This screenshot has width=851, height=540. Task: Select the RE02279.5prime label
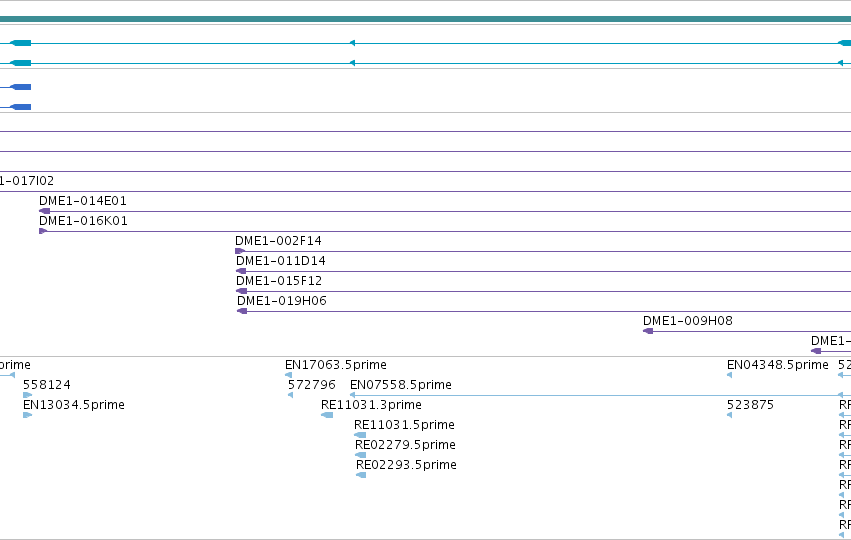405,445
